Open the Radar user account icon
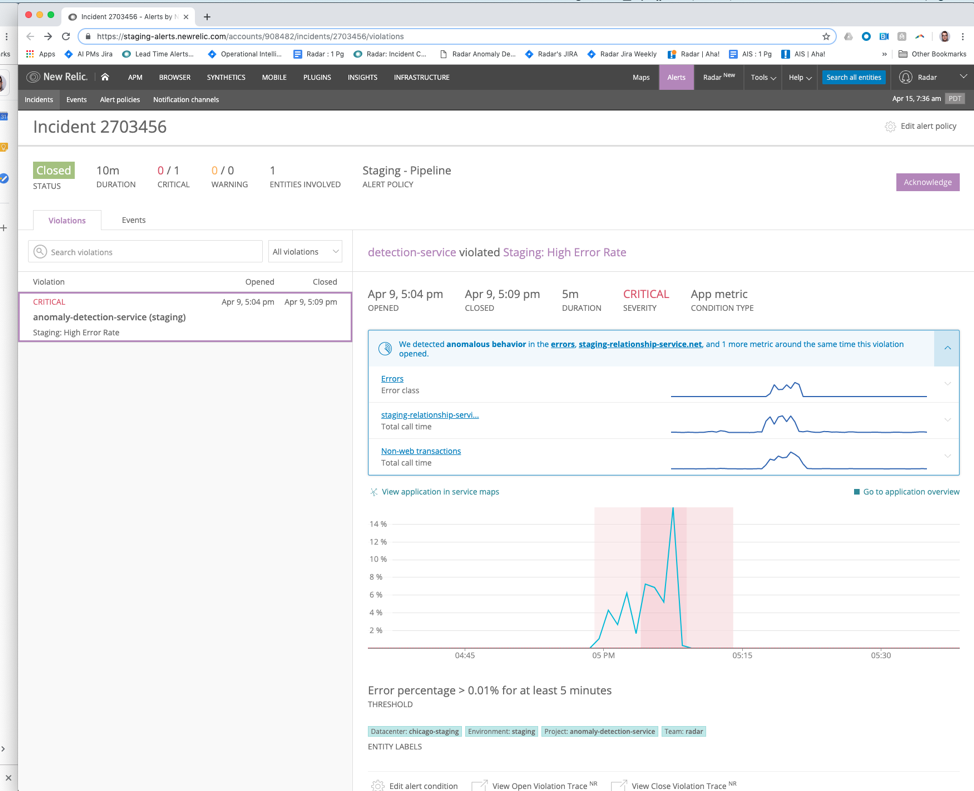Screen dimensions: 974x791 point(906,77)
